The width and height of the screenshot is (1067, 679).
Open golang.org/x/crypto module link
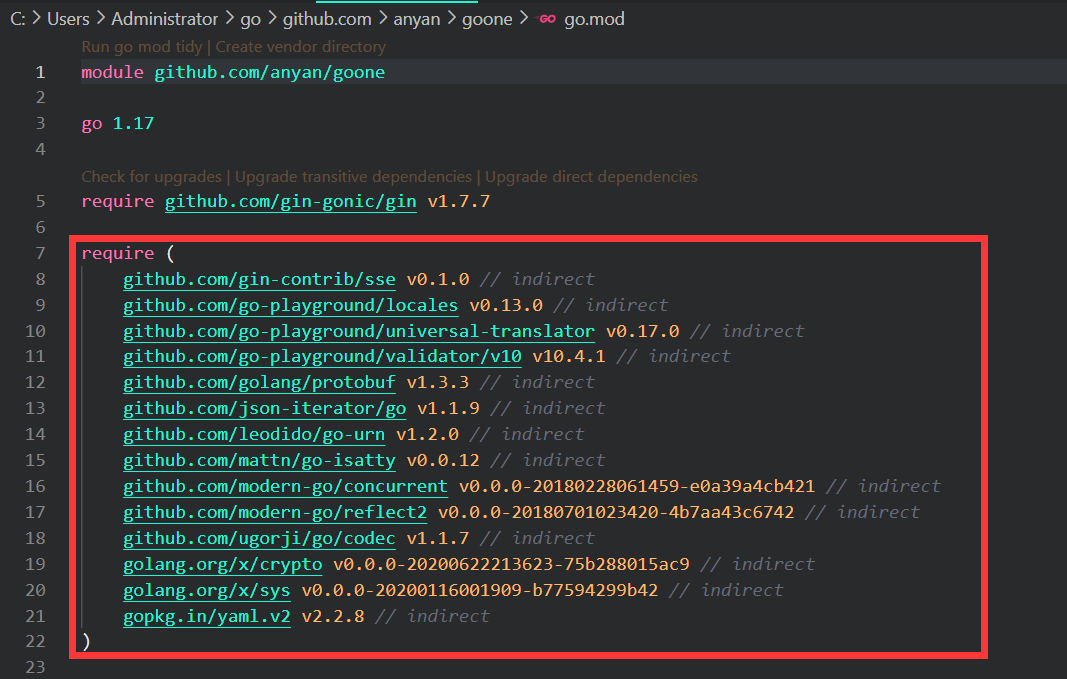pos(223,564)
